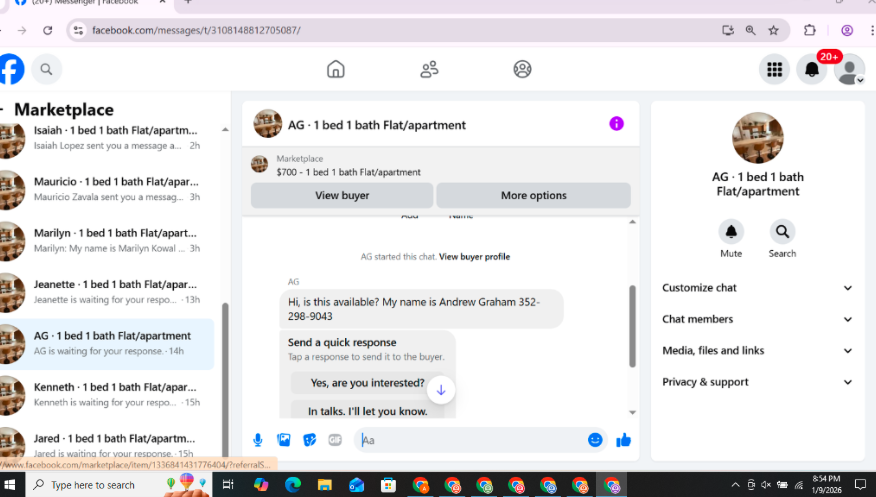Click the purple conversation information icon

(x=616, y=123)
